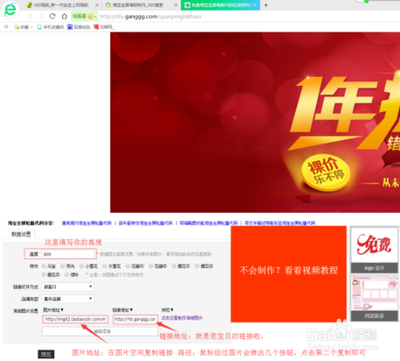Close the active green tab
The height and width of the screenshot is (361, 400).
click(x=256, y=5)
